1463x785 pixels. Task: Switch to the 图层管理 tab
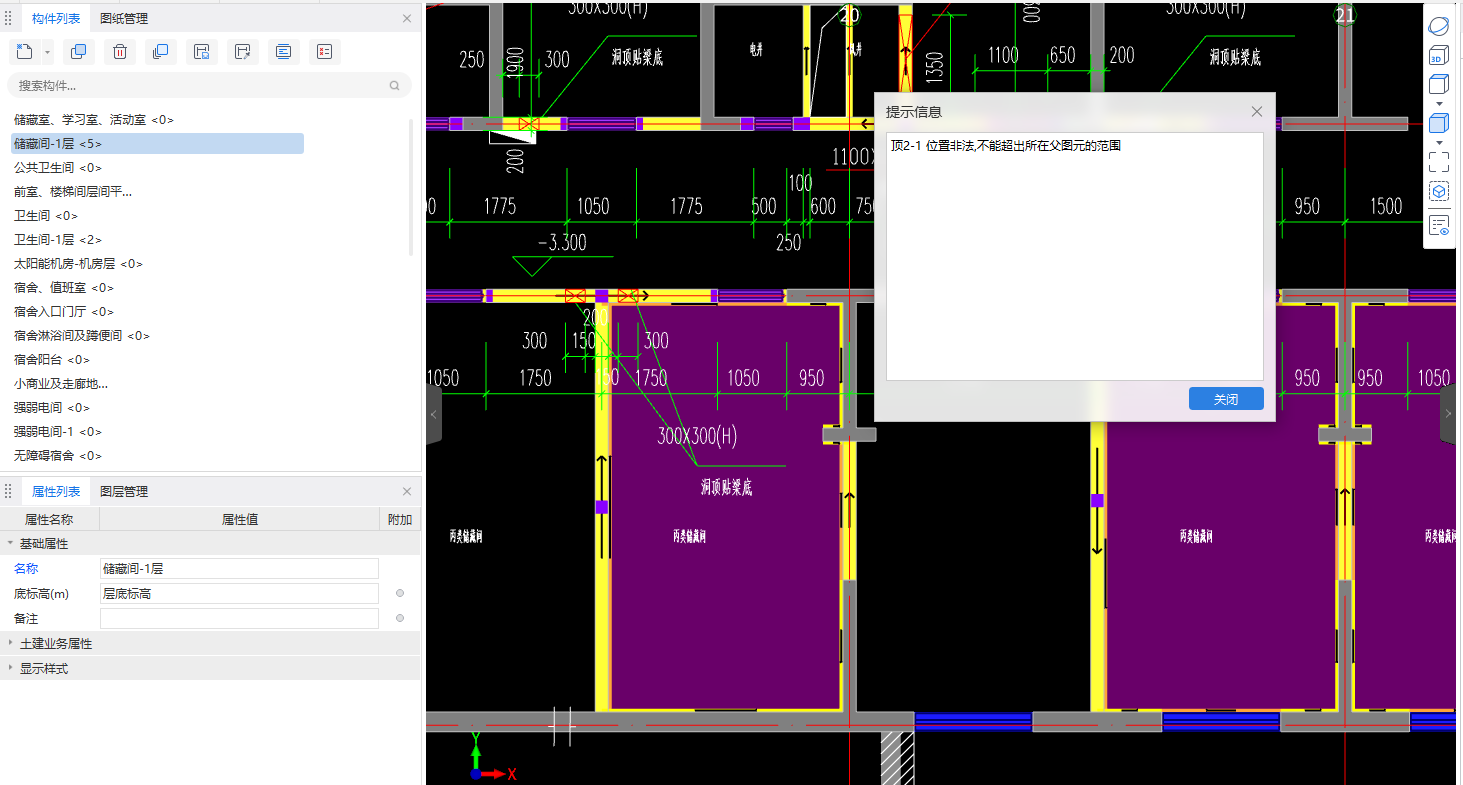[x=124, y=491]
